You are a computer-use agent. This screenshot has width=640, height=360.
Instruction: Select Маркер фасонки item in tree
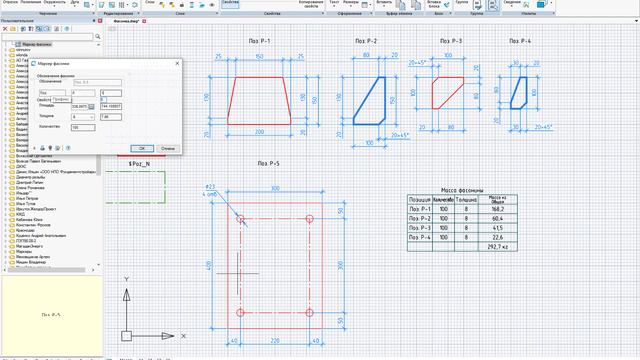point(37,44)
